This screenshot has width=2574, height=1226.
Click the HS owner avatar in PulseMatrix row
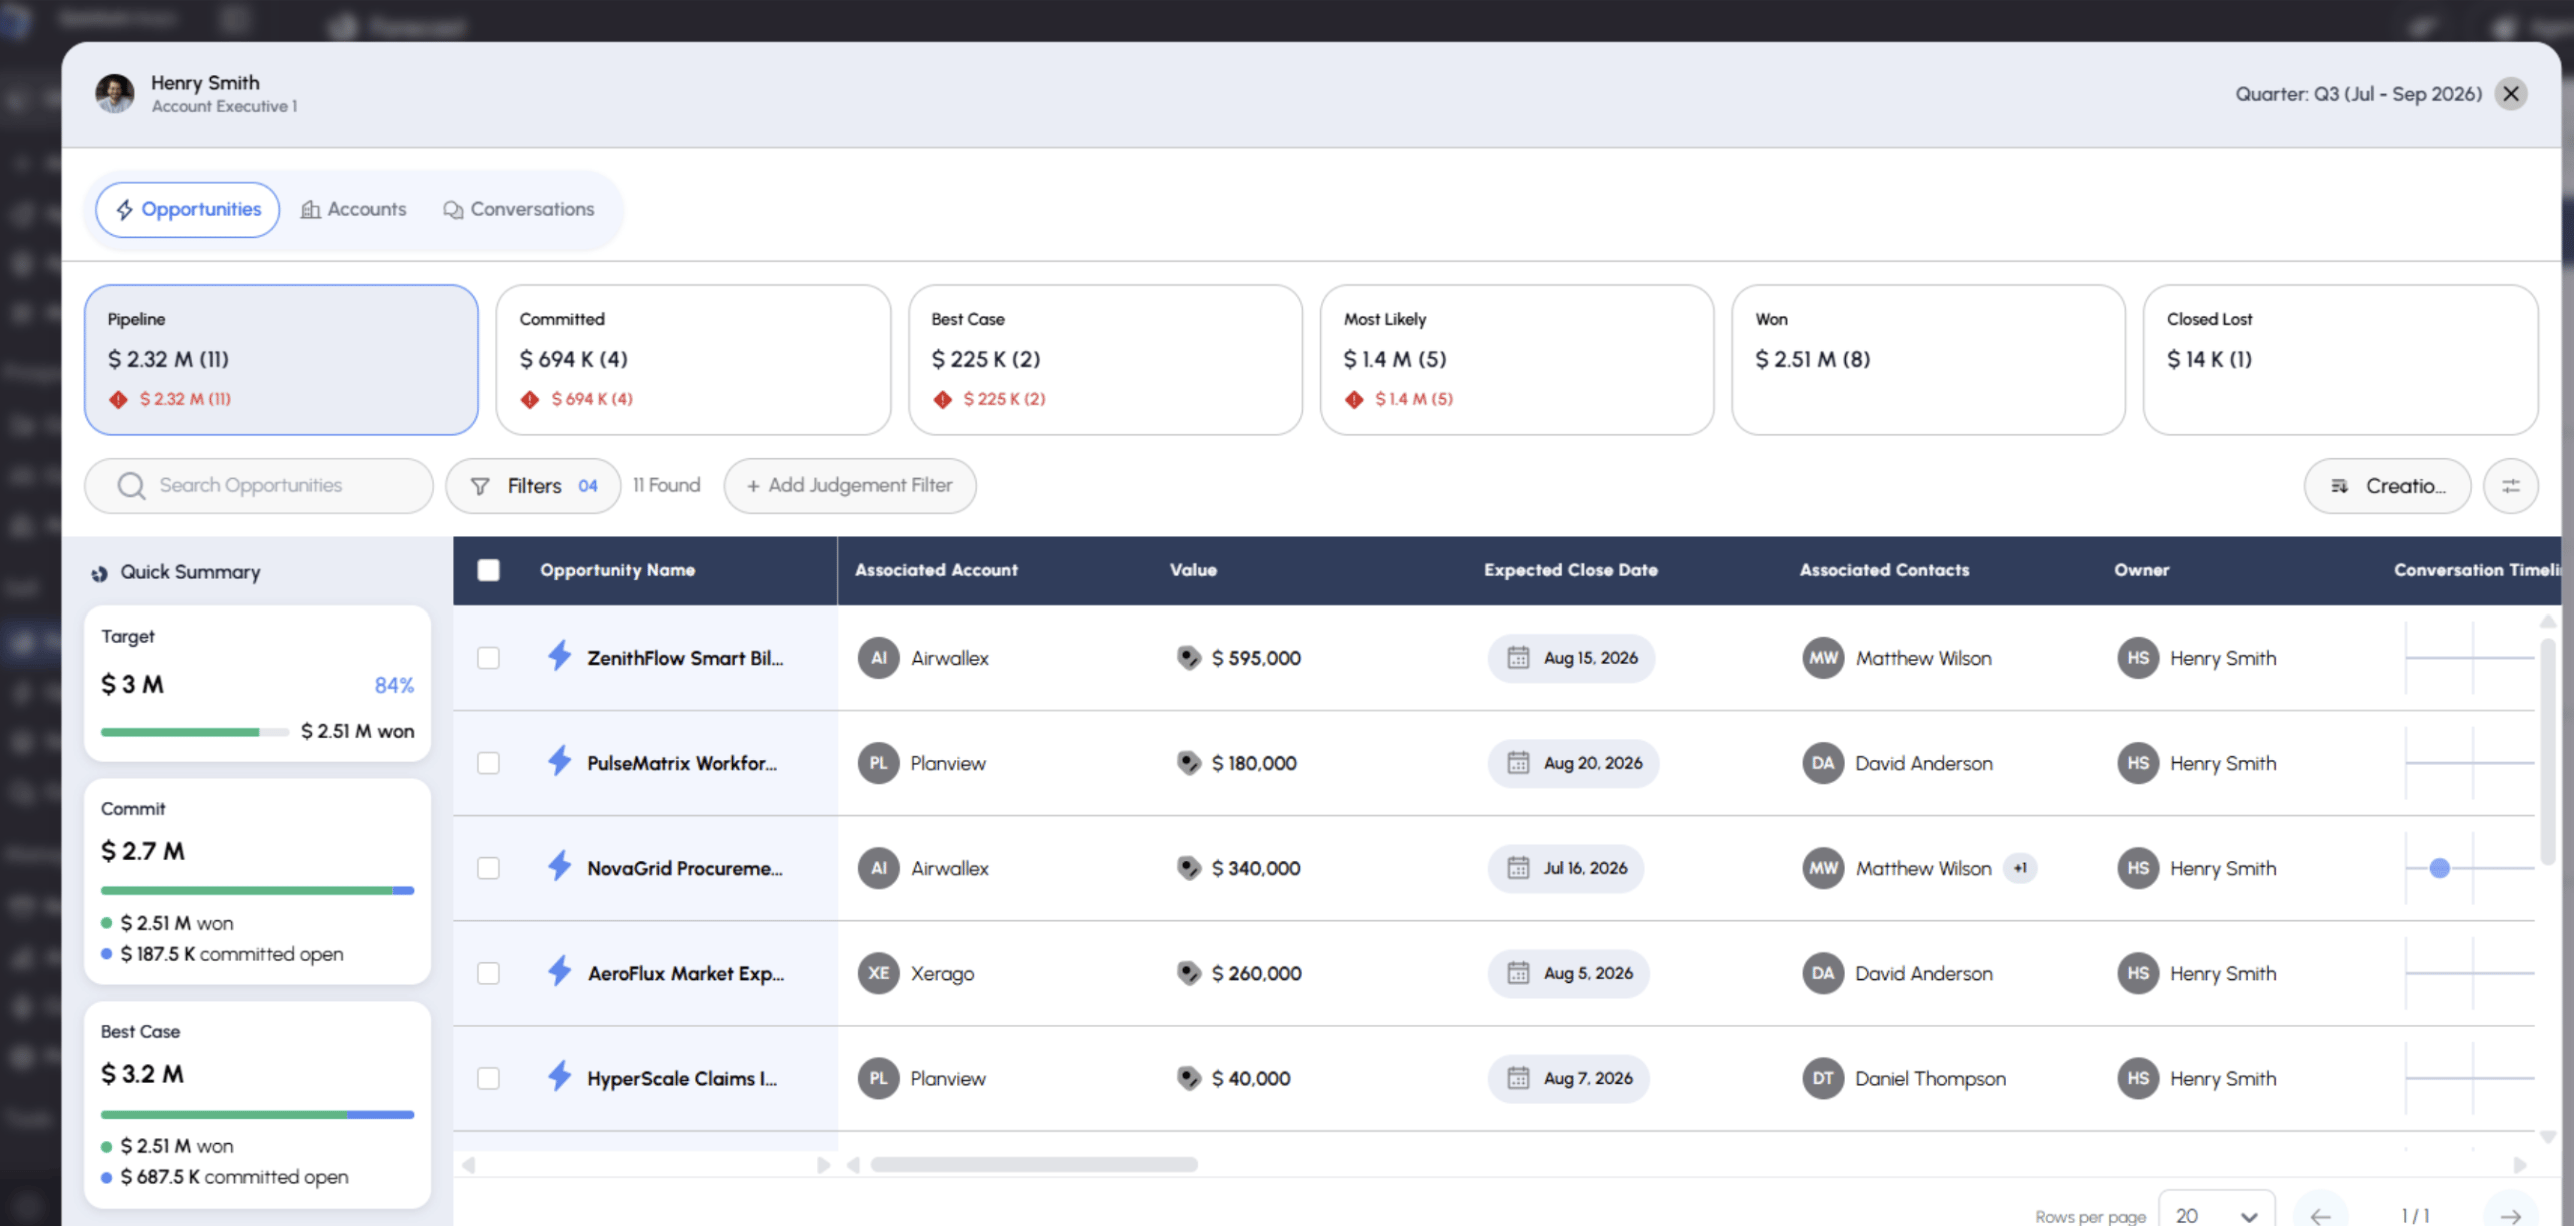2138,763
